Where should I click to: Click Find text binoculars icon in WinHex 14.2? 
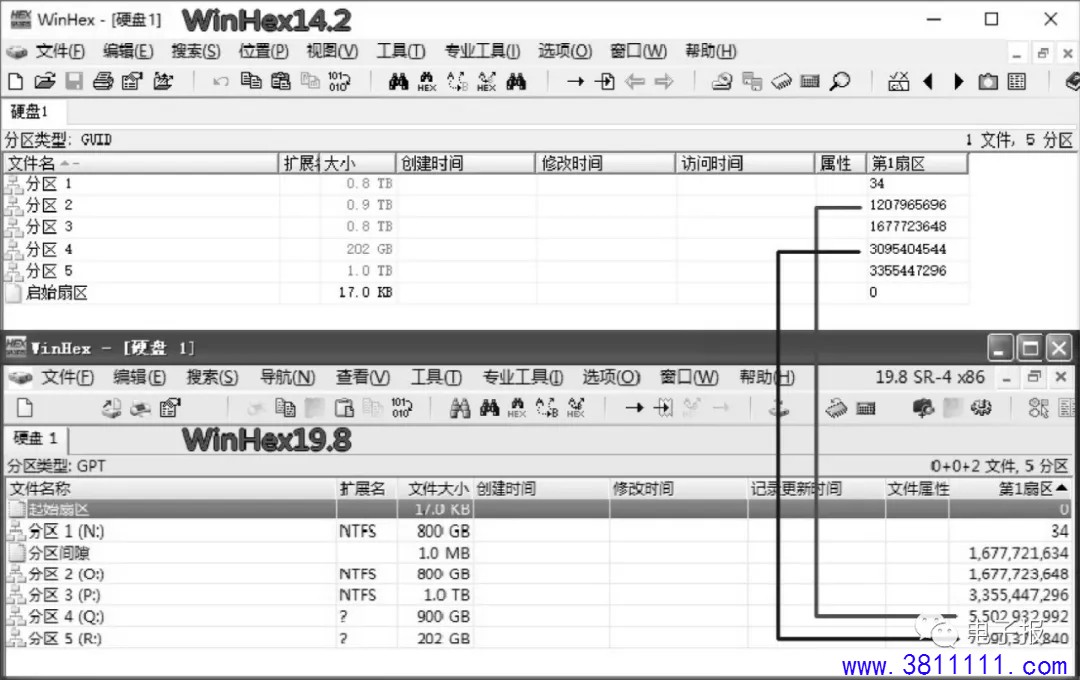(x=398, y=81)
